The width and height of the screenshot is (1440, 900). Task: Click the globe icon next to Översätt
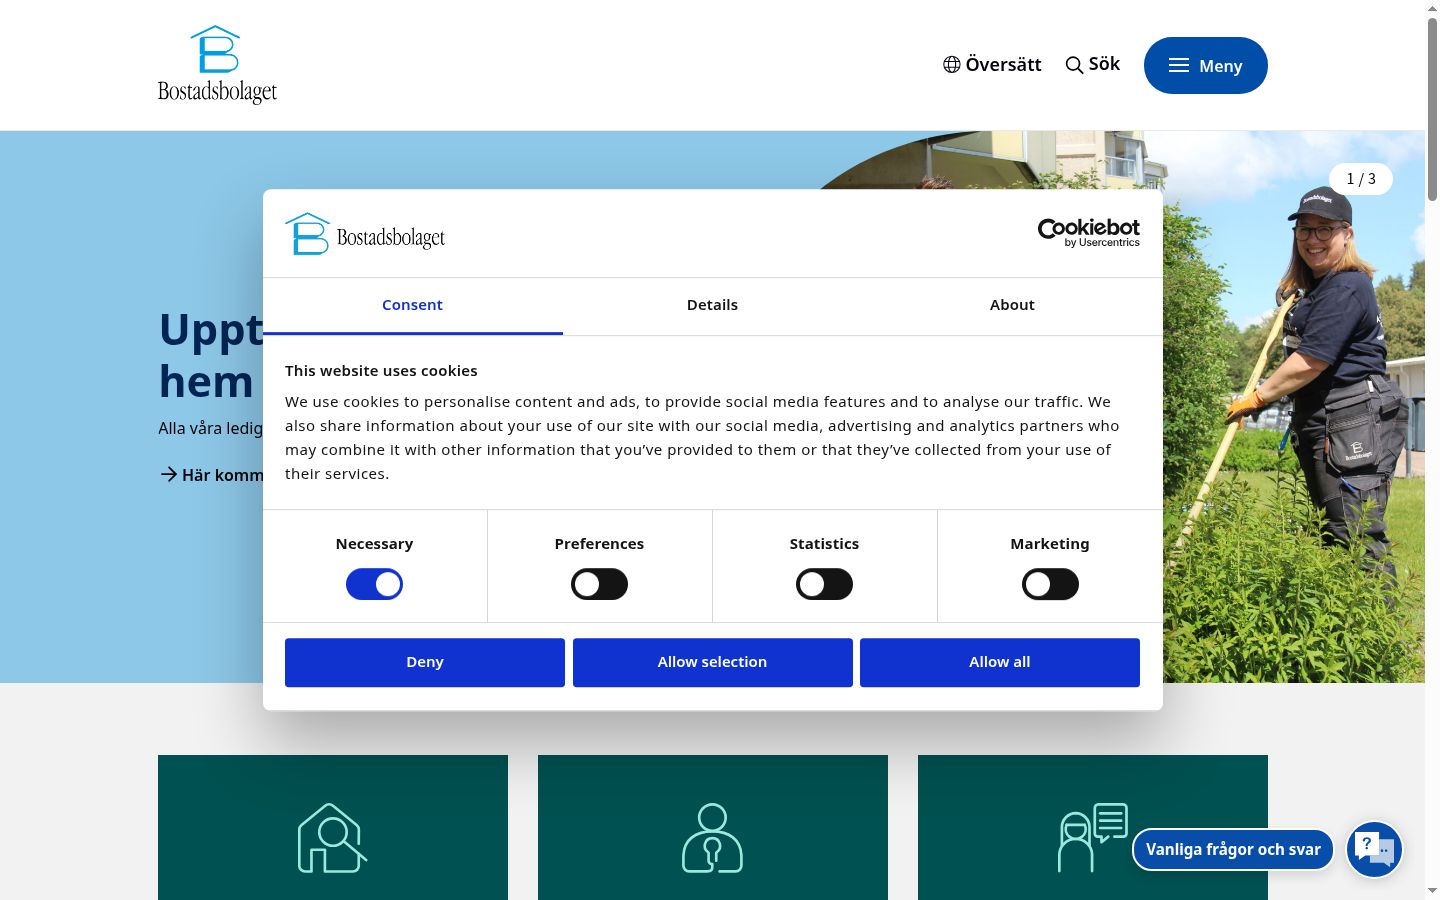click(952, 65)
